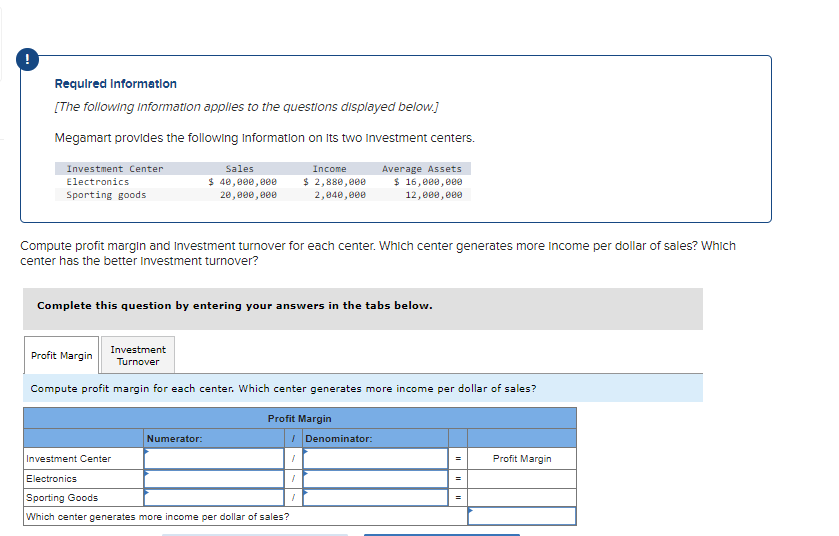Click the Sporting Goods row label in answer table

pos(62,497)
